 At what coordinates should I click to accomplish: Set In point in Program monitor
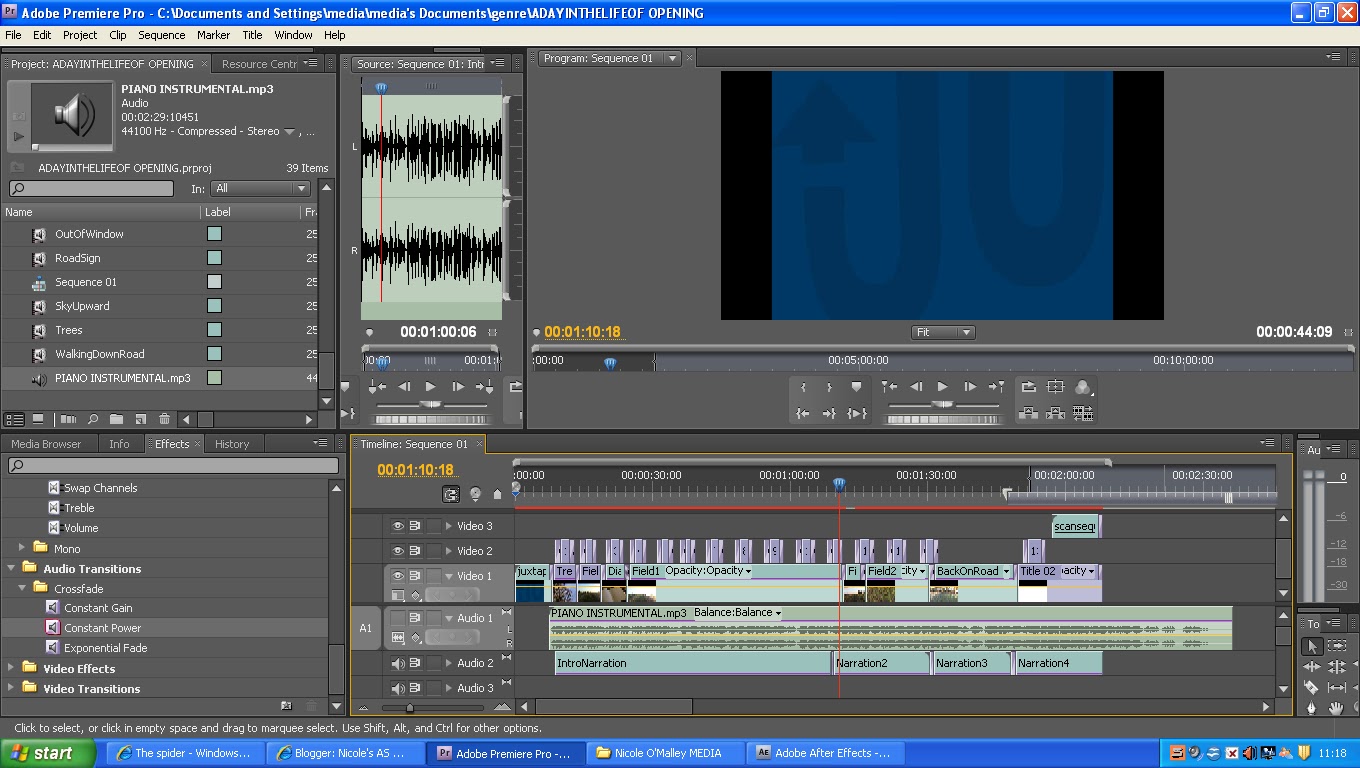(803, 387)
